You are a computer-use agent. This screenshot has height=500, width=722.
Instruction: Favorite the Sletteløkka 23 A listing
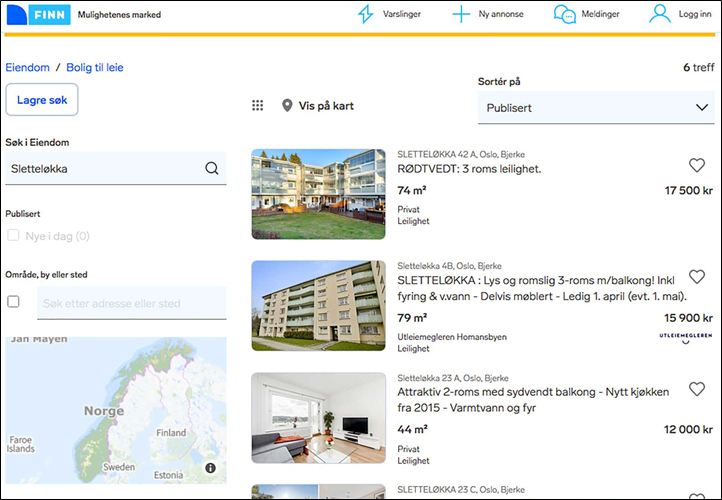[x=697, y=389]
